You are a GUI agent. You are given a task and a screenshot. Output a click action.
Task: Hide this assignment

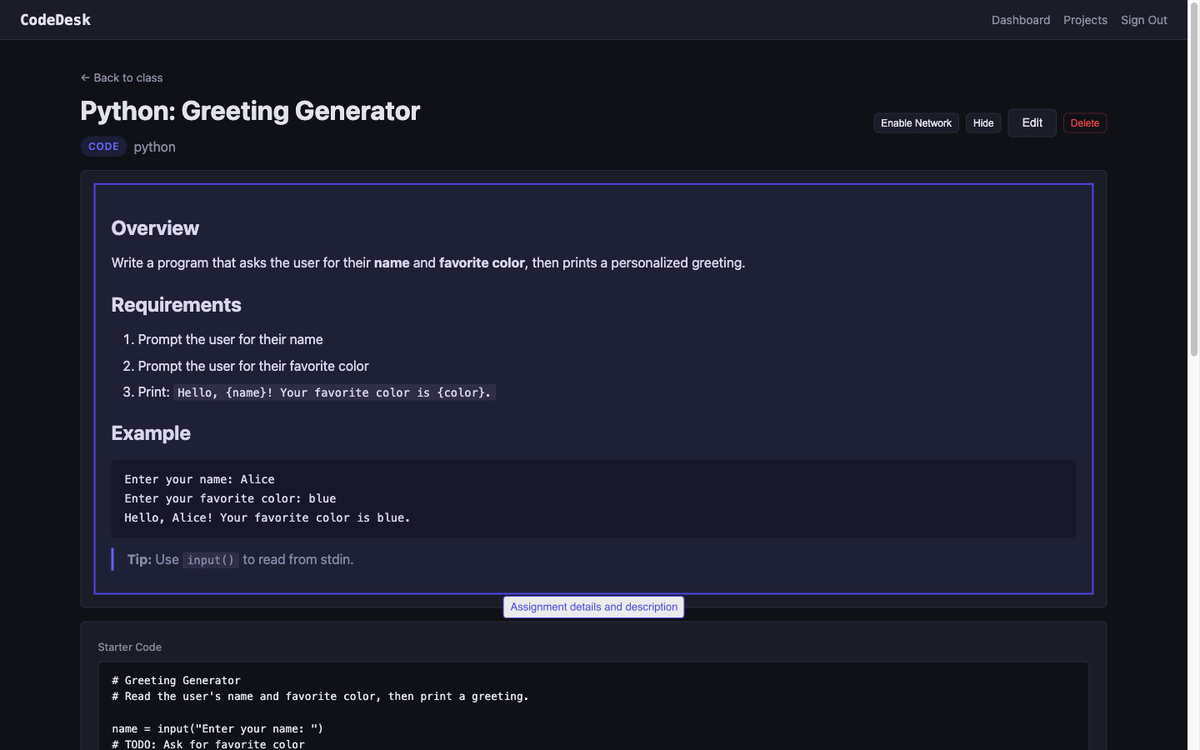pos(983,123)
